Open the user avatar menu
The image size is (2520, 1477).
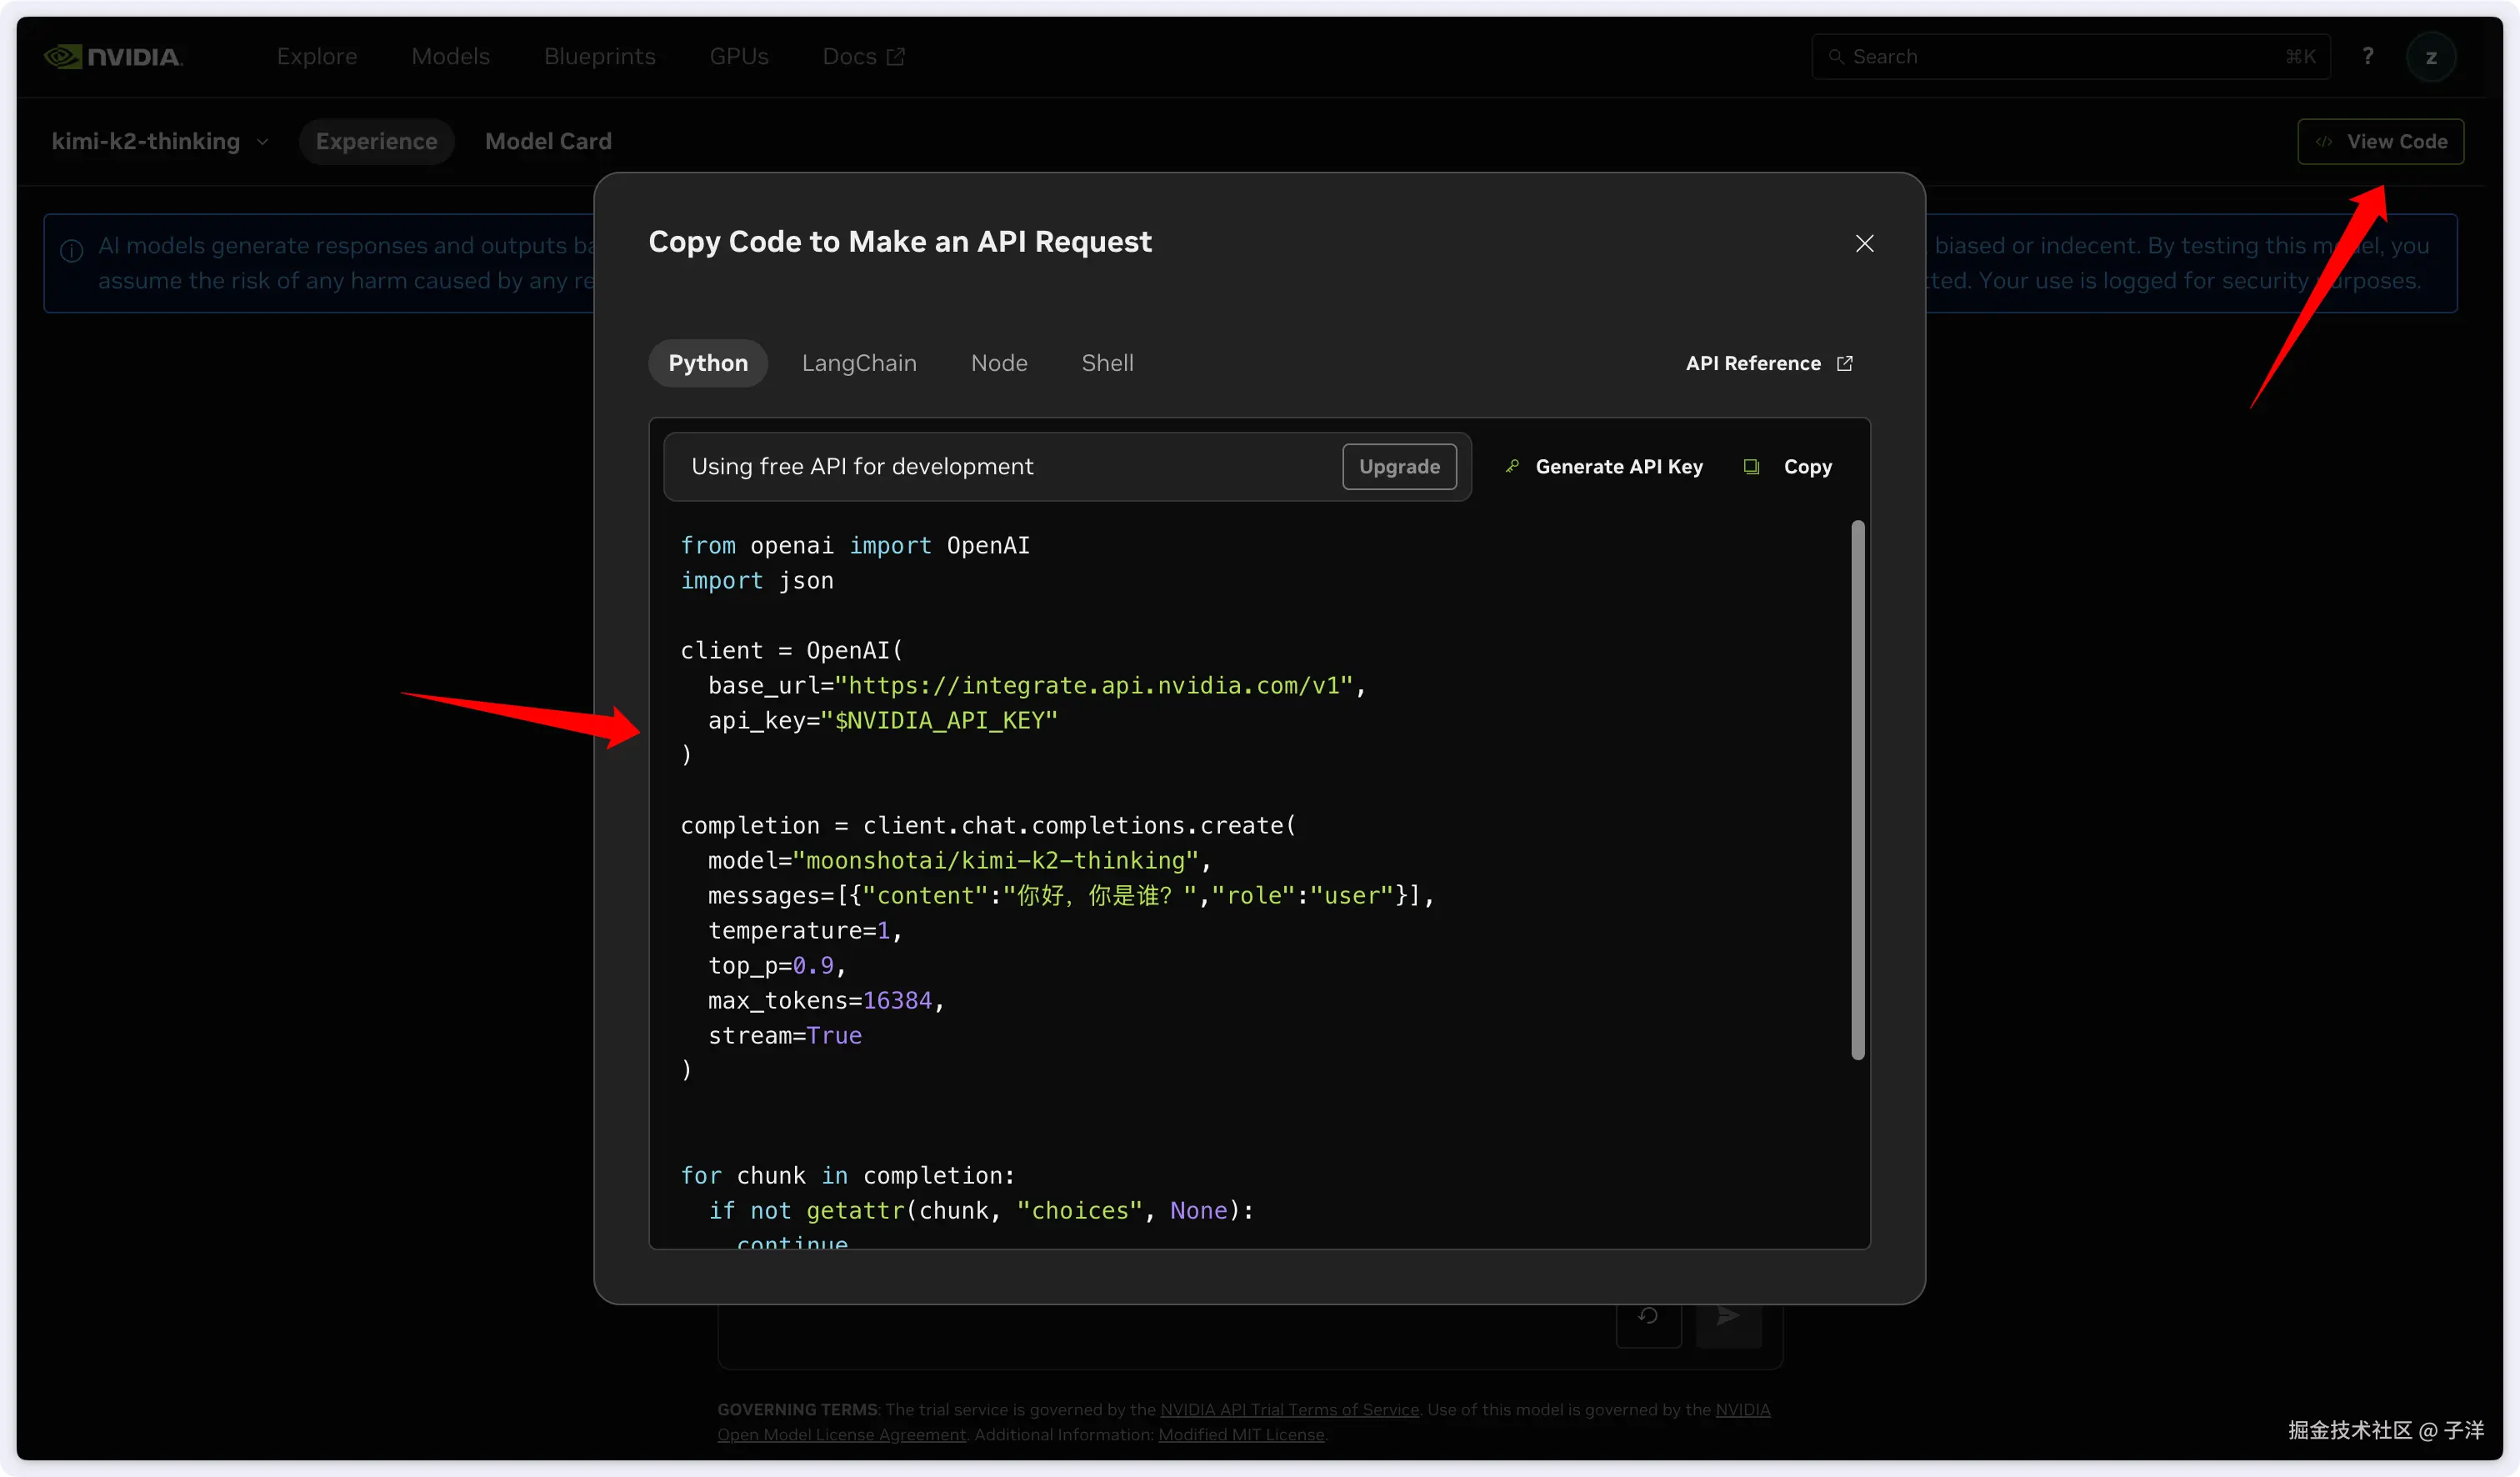pos(2431,57)
